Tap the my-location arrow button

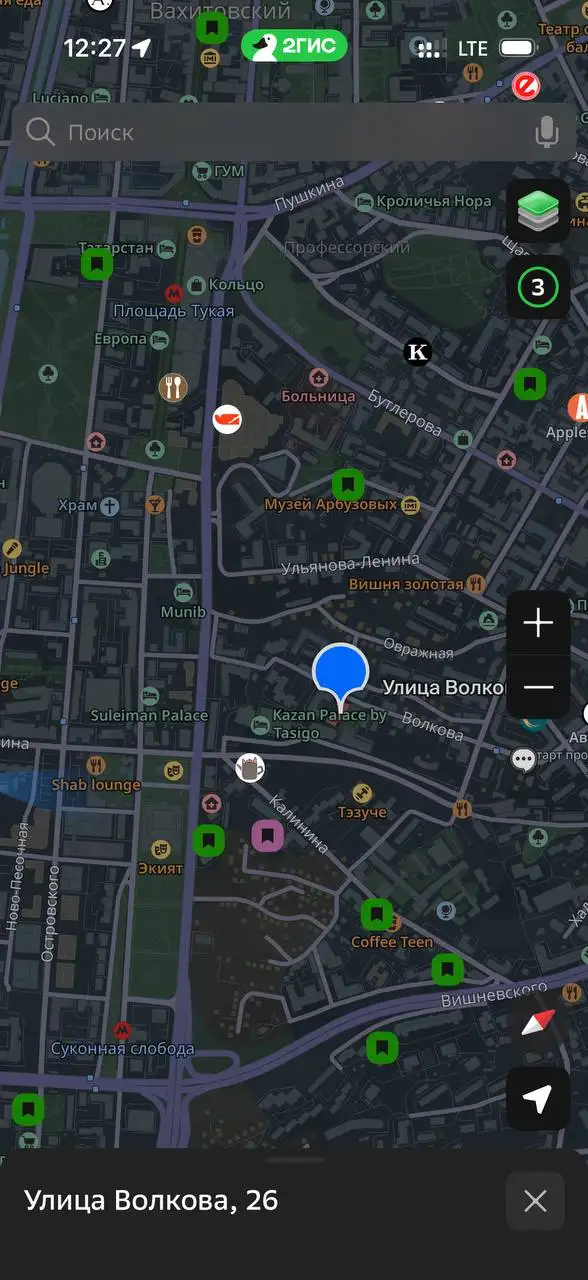pos(538,1099)
